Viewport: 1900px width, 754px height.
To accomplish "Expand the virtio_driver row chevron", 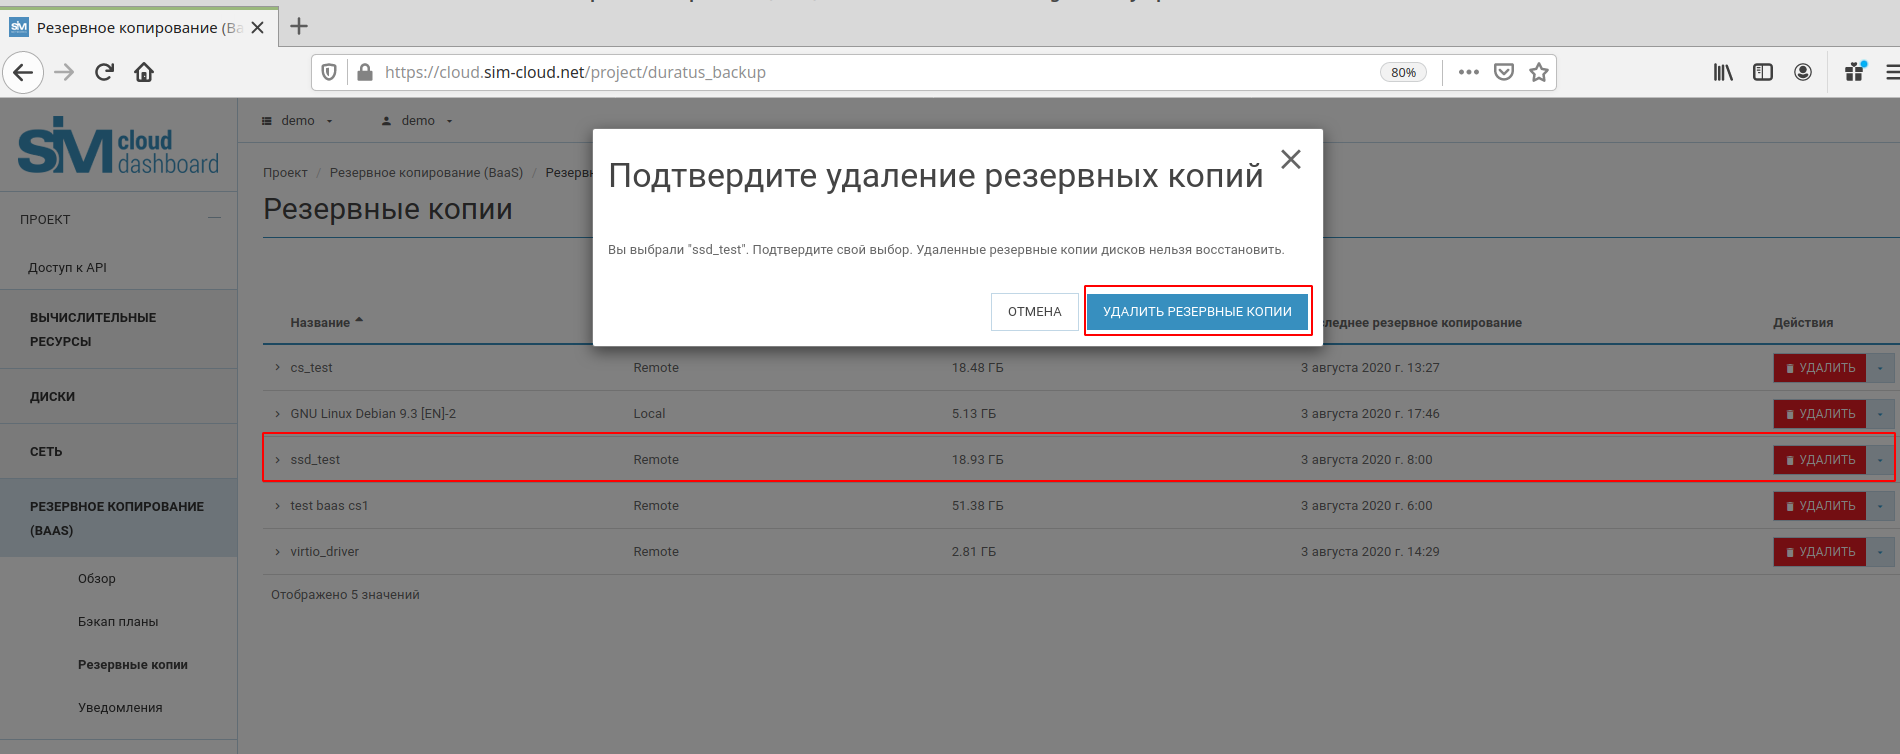I will pyautogui.click(x=278, y=552).
